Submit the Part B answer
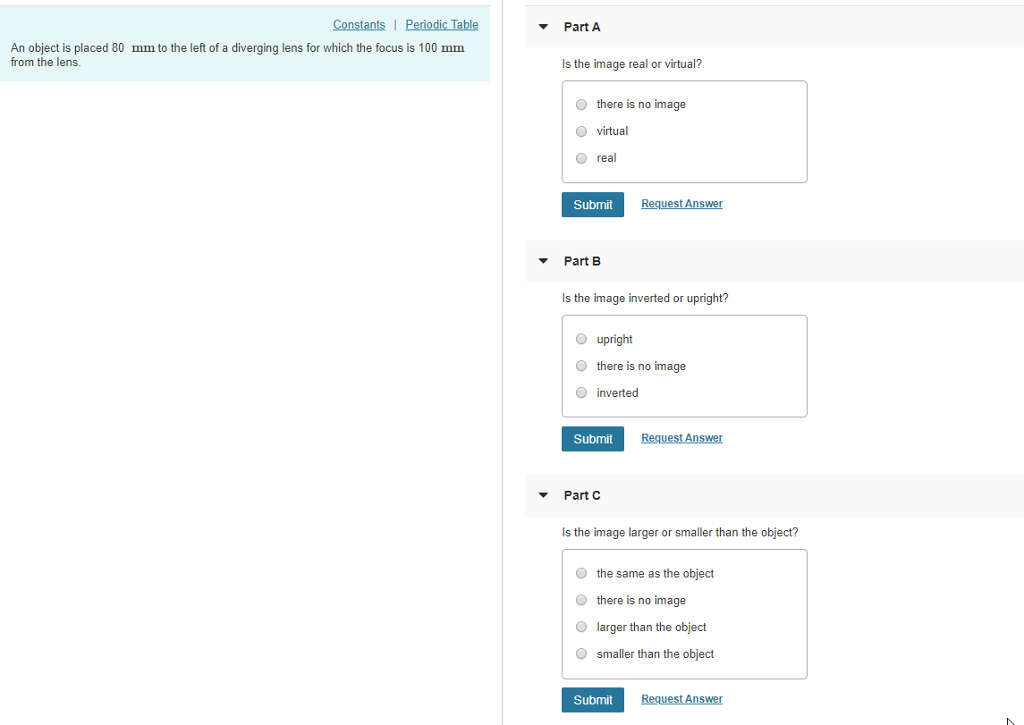Viewport: 1024px width, 725px height. (592, 438)
